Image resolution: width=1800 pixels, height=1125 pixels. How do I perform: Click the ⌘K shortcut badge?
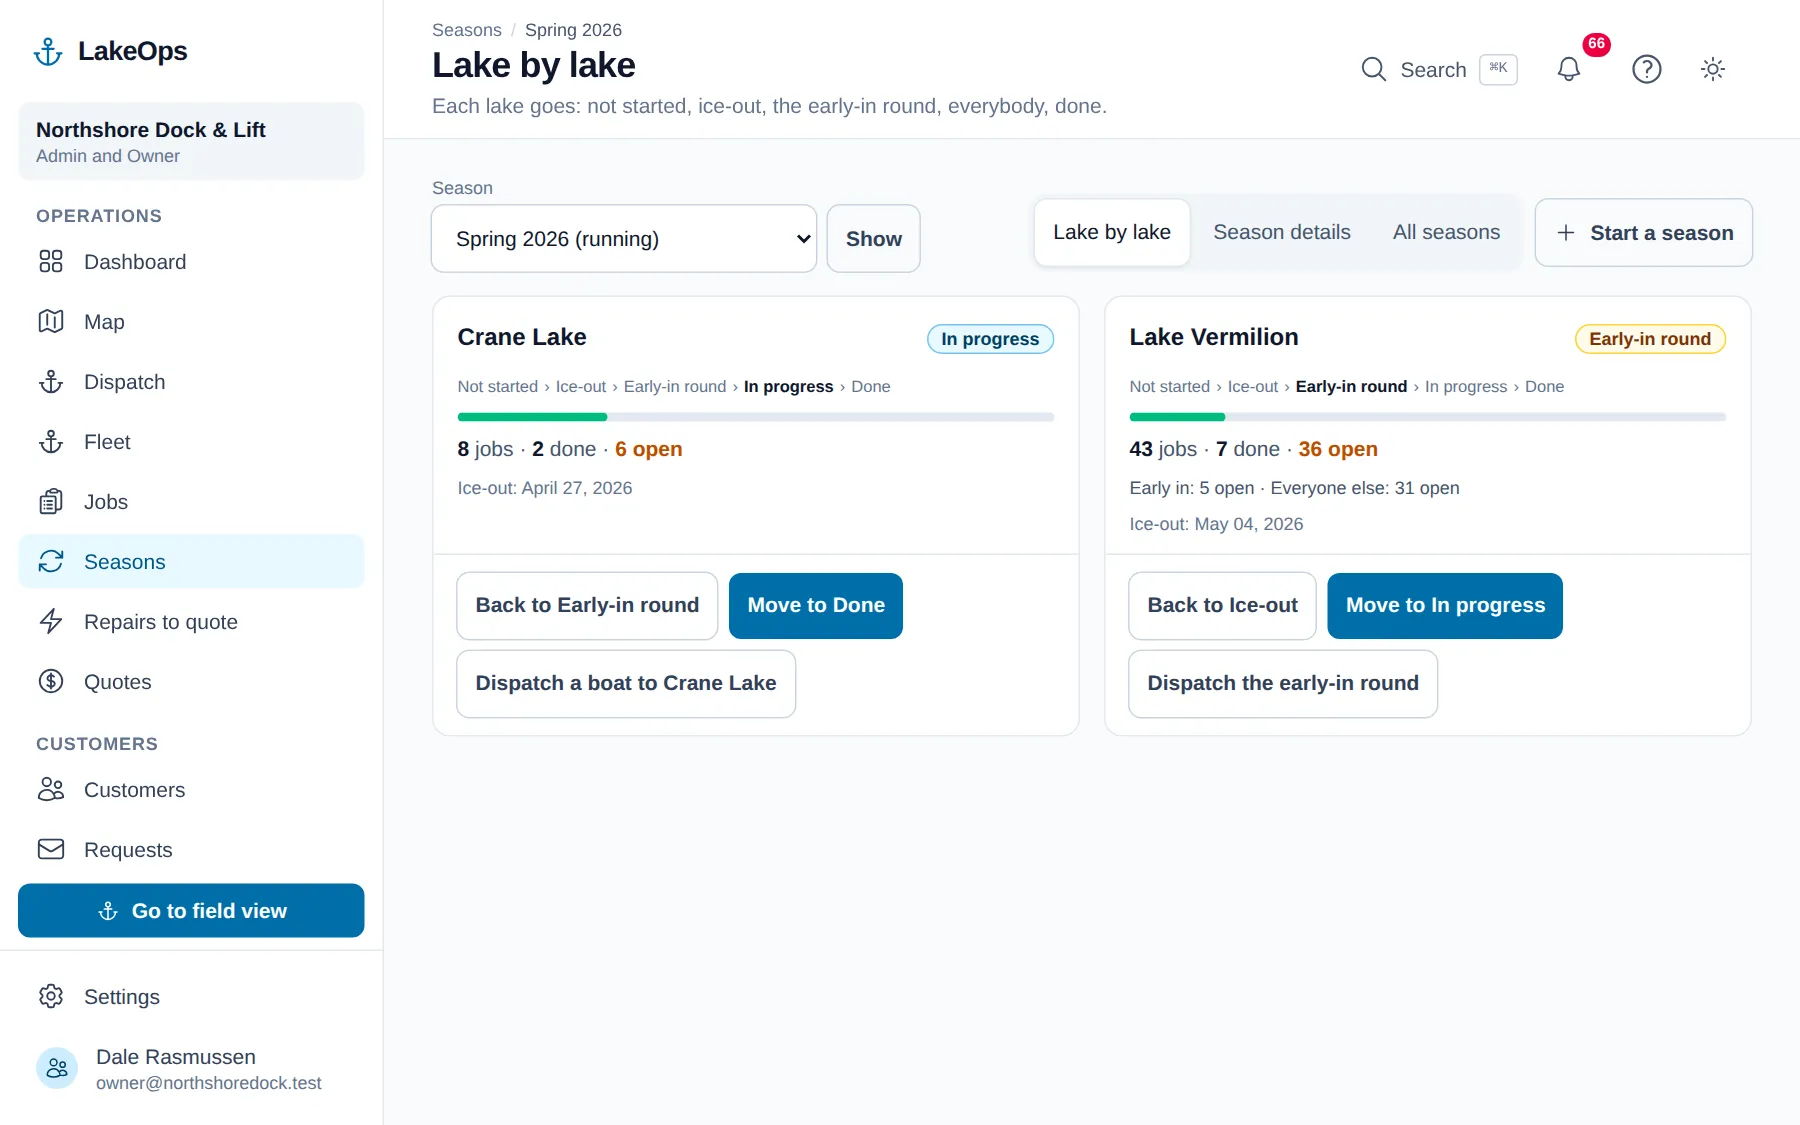[1498, 69]
